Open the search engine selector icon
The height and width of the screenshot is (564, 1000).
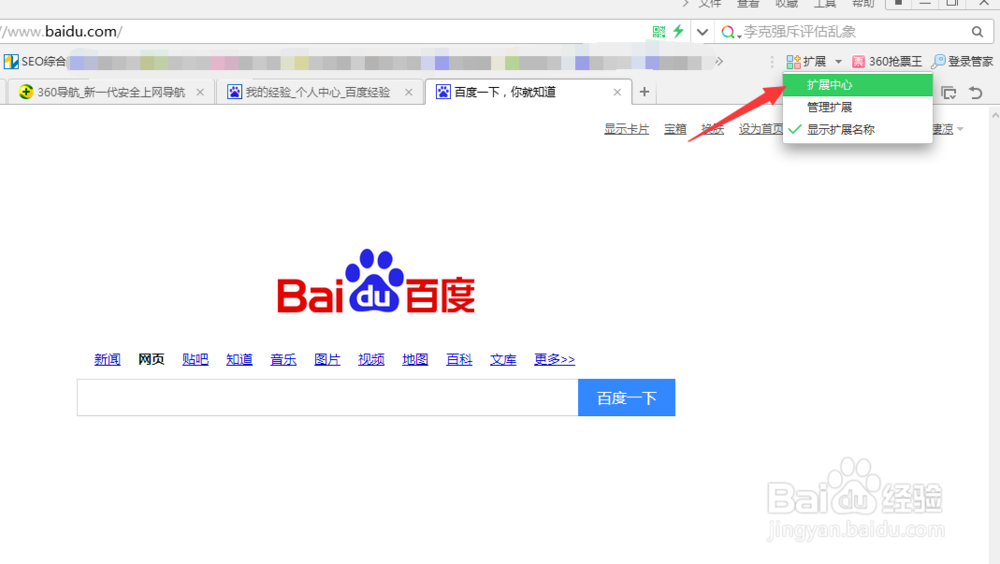click(730, 32)
